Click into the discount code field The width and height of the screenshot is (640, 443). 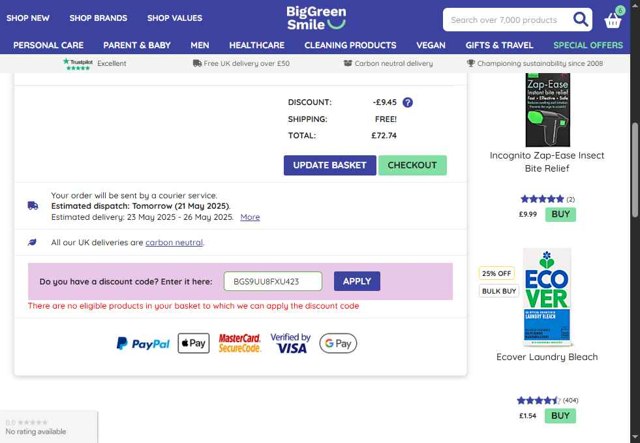(273, 281)
